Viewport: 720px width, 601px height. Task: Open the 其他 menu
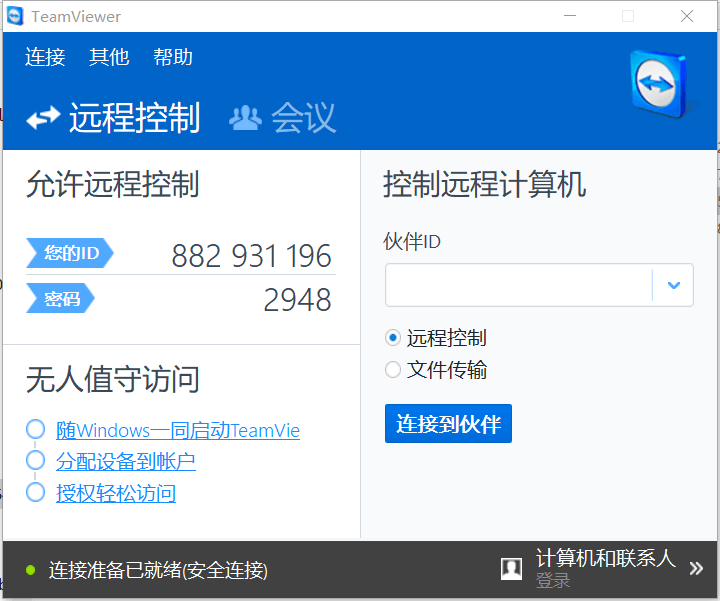coord(109,57)
